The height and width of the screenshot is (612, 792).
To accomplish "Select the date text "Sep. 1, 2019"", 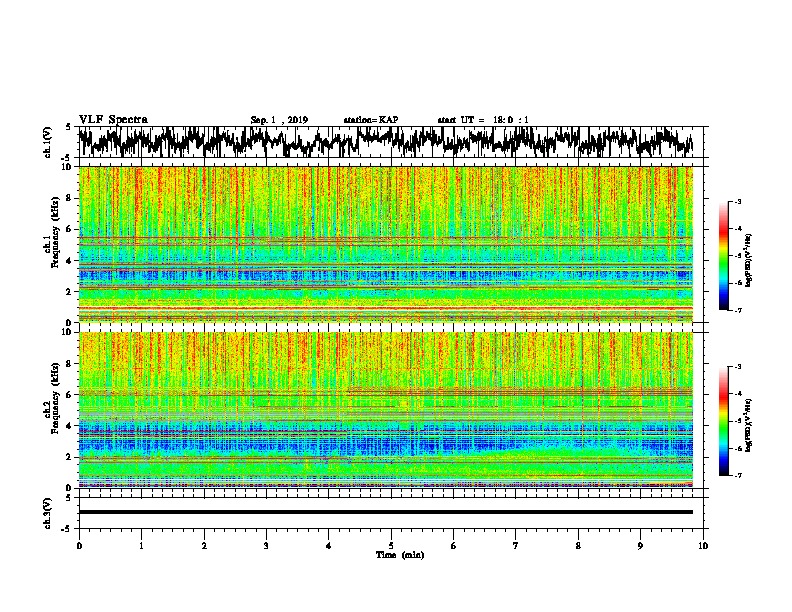I will point(279,120).
